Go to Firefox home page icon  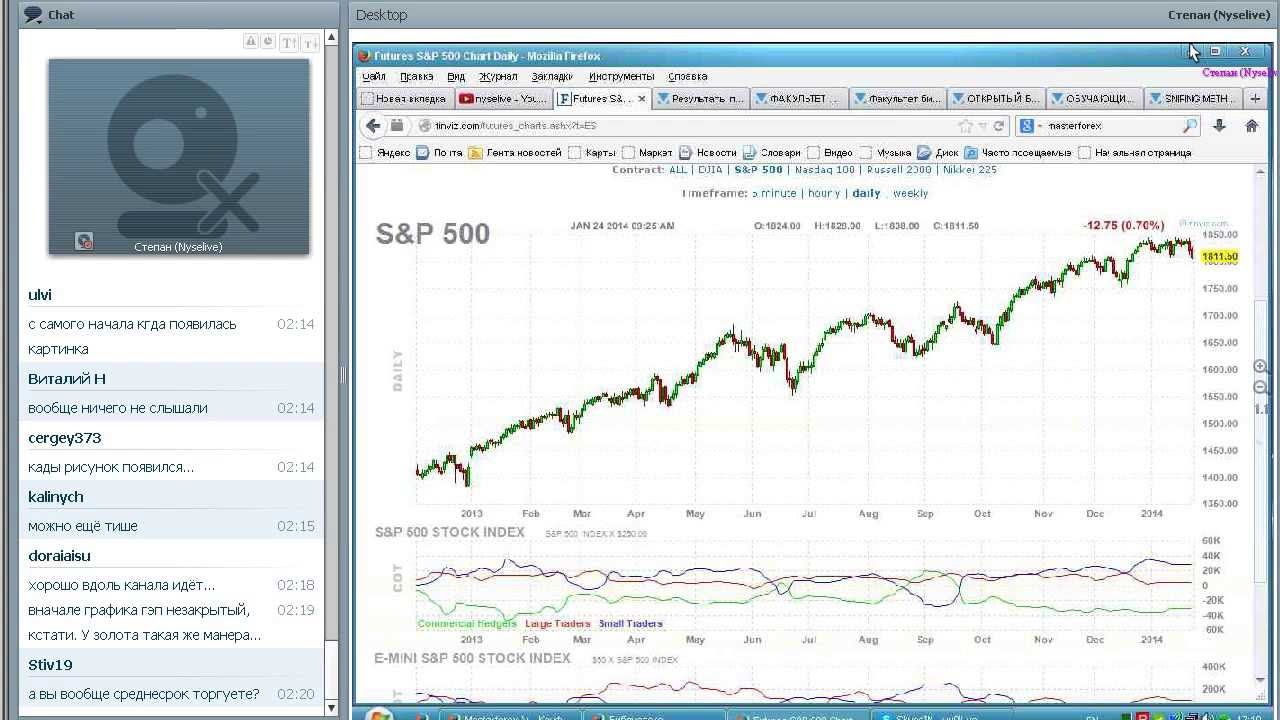click(1251, 126)
